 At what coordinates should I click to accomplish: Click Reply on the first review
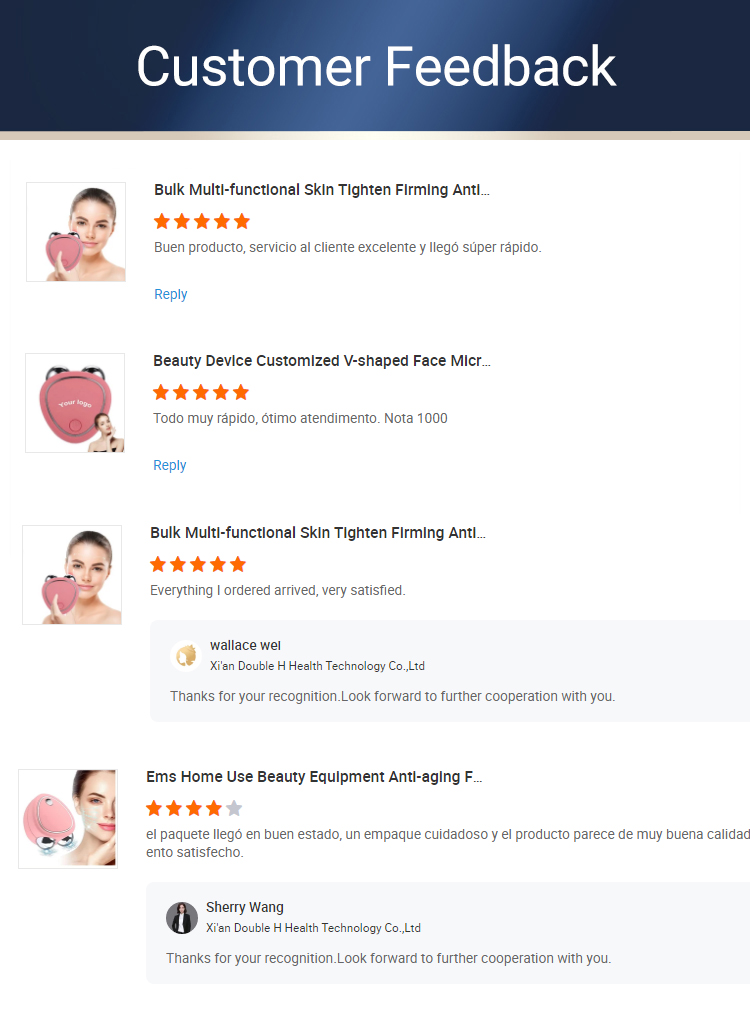(x=170, y=294)
